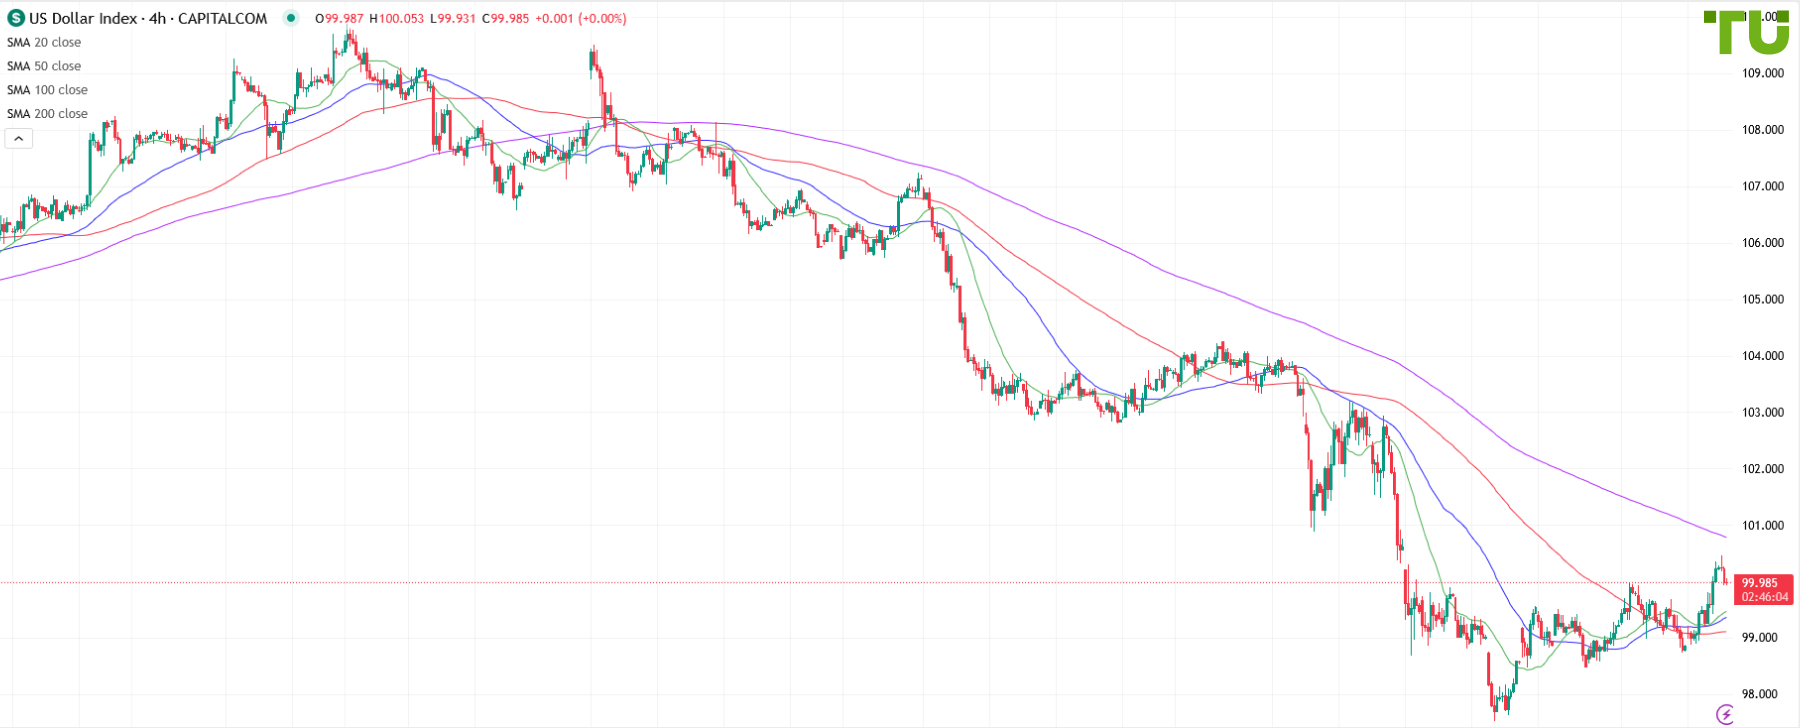
Task: Click the 104.000 price axis label
Action: (1763, 356)
